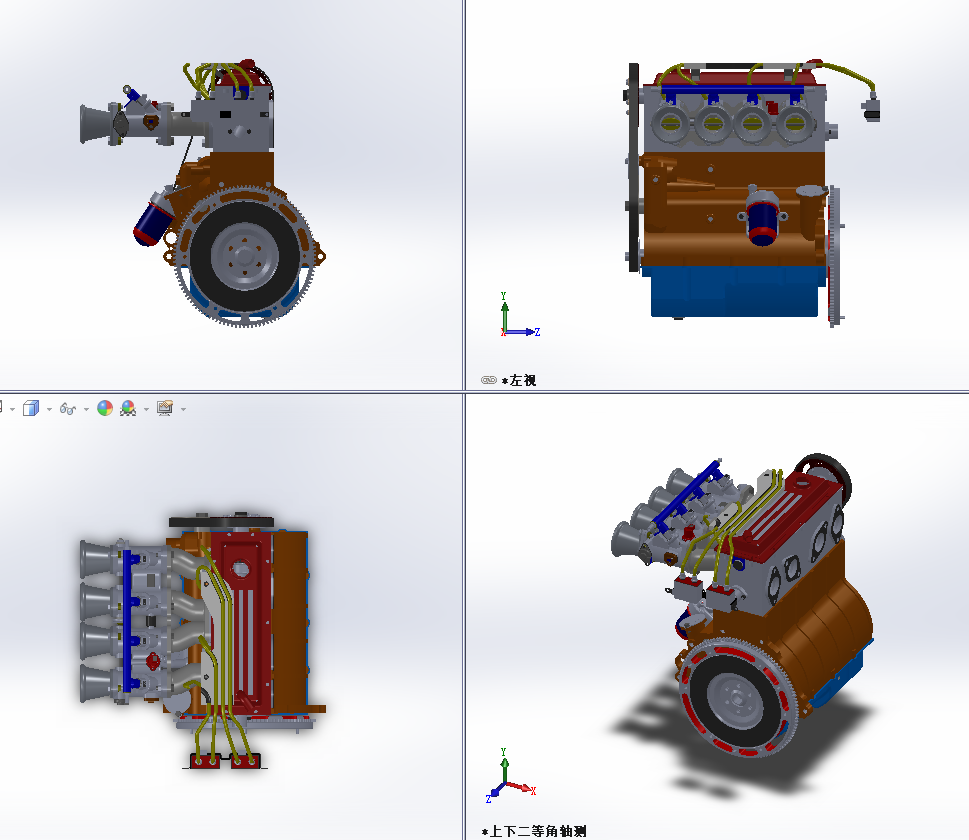Click the Edit Appearance color ball icon
969x840 pixels.
[x=105, y=408]
